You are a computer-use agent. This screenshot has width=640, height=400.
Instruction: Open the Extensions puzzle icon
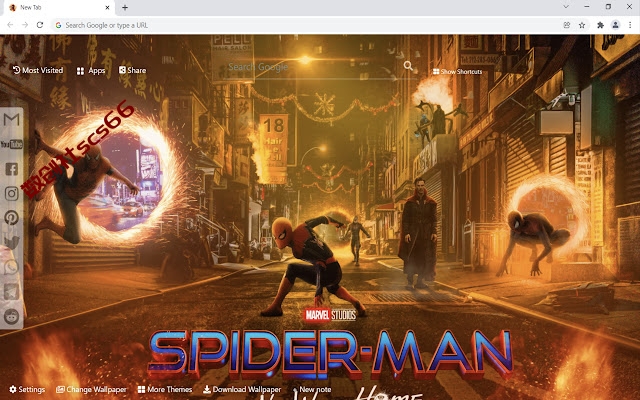600,25
